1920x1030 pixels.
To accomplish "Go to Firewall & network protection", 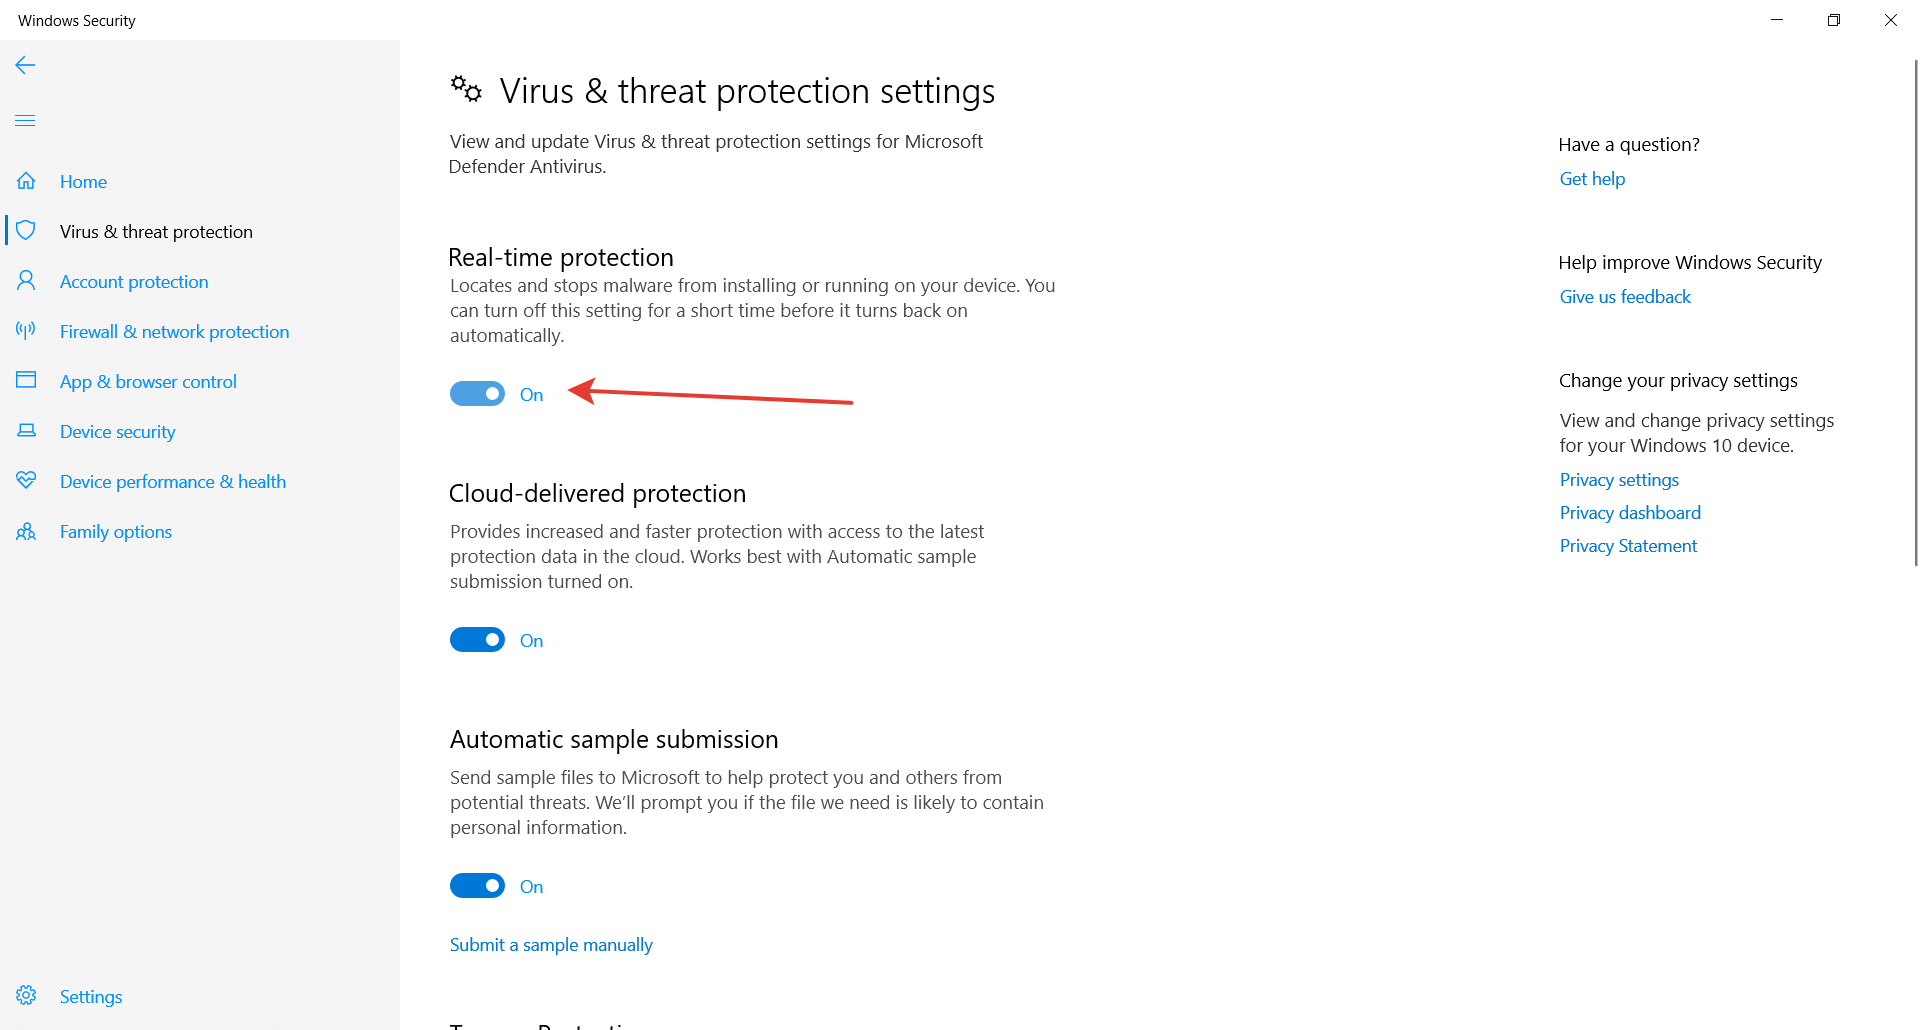I will 174,332.
